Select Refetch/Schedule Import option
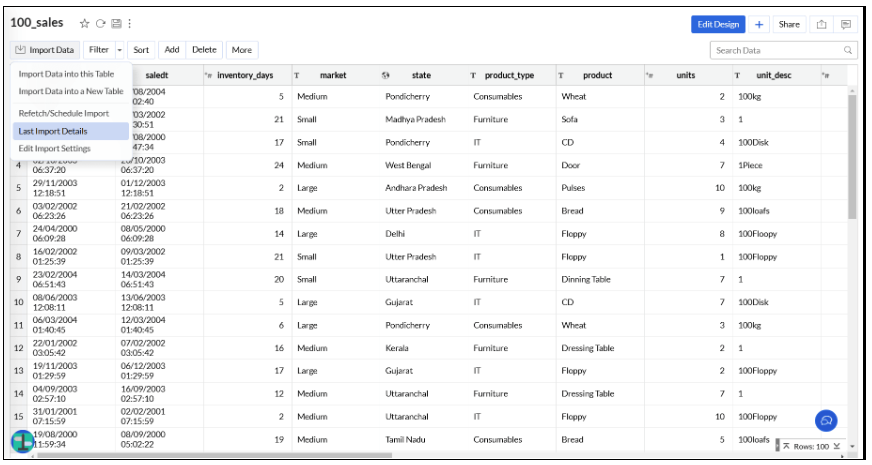This screenshot has width=872, height=465. (x=64, y=113)
